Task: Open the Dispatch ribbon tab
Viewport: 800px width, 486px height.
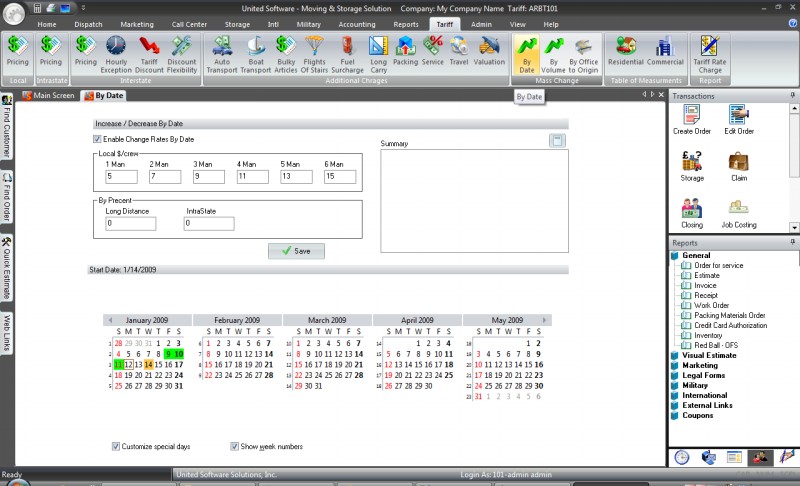Action: pyautogui.click(x=88, y=24)
